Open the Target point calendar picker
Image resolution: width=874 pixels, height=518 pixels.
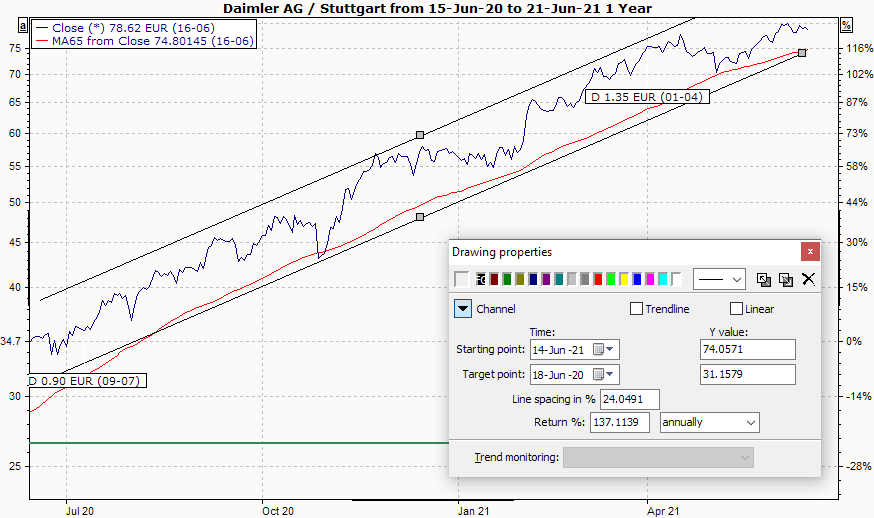(605, 374)
